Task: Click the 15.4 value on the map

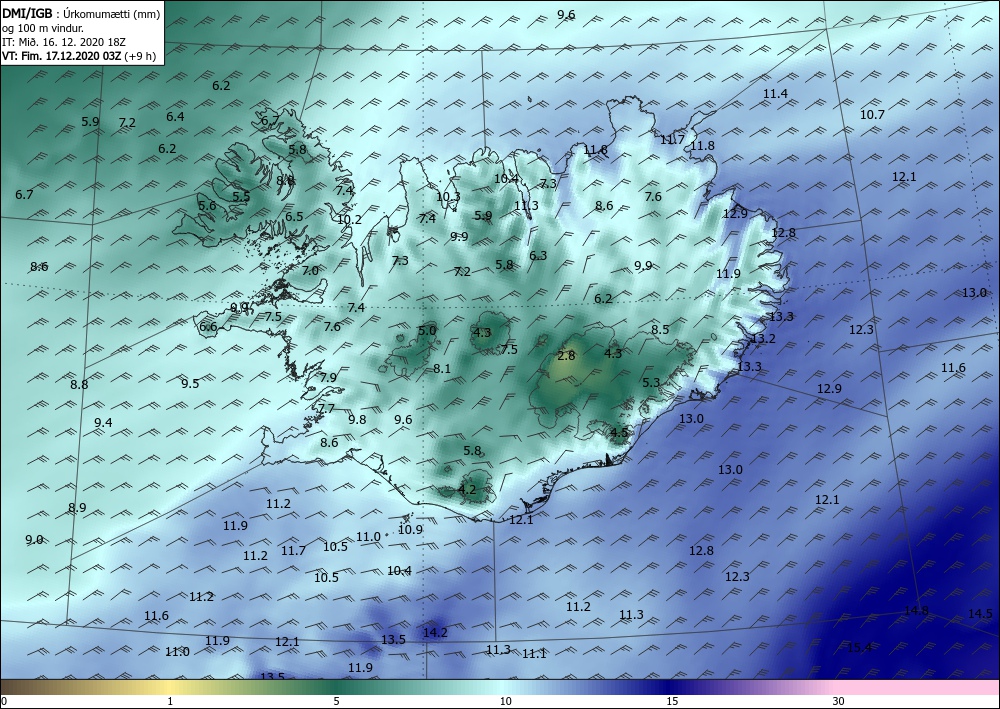Action: 859,648
